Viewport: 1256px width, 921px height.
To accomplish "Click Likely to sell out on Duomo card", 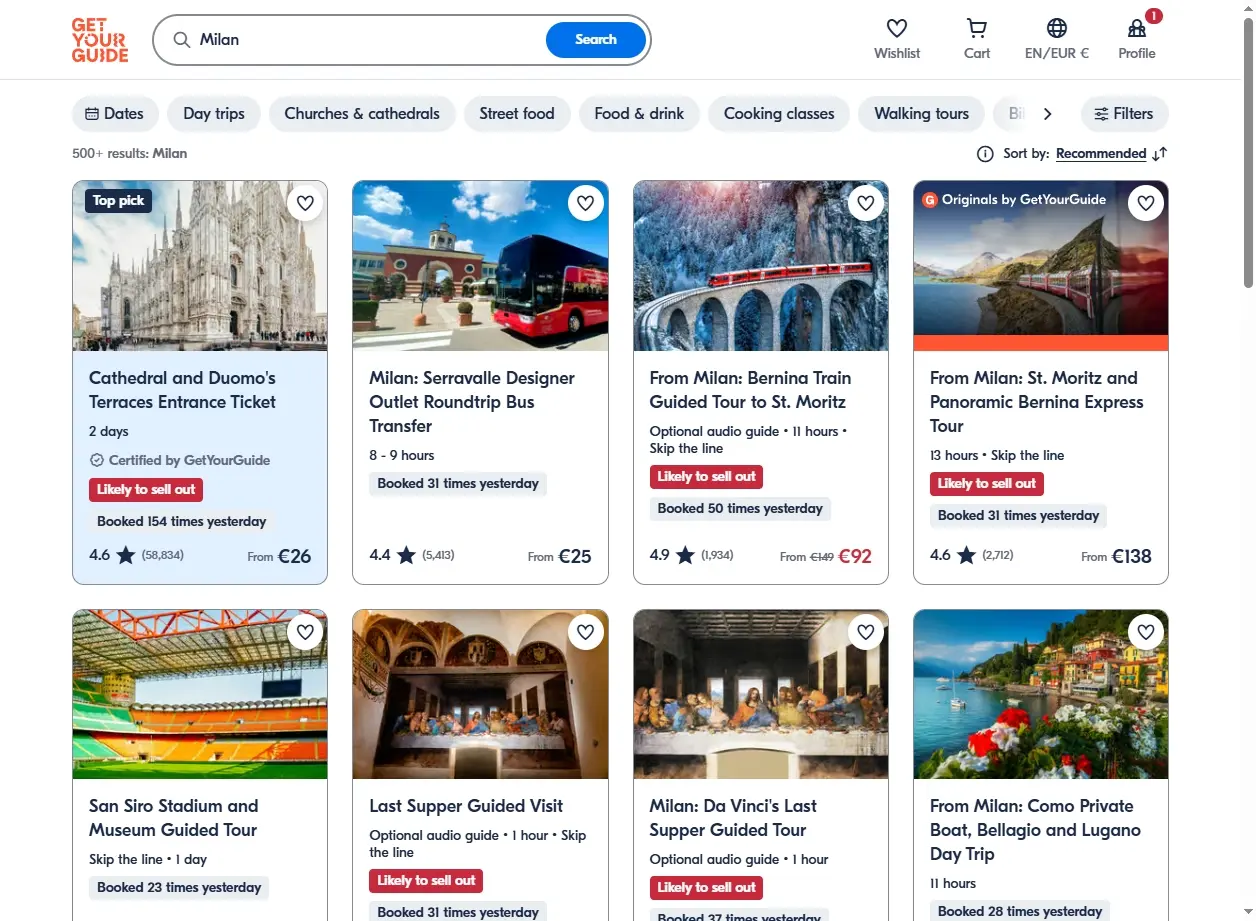I will [146, 489].
